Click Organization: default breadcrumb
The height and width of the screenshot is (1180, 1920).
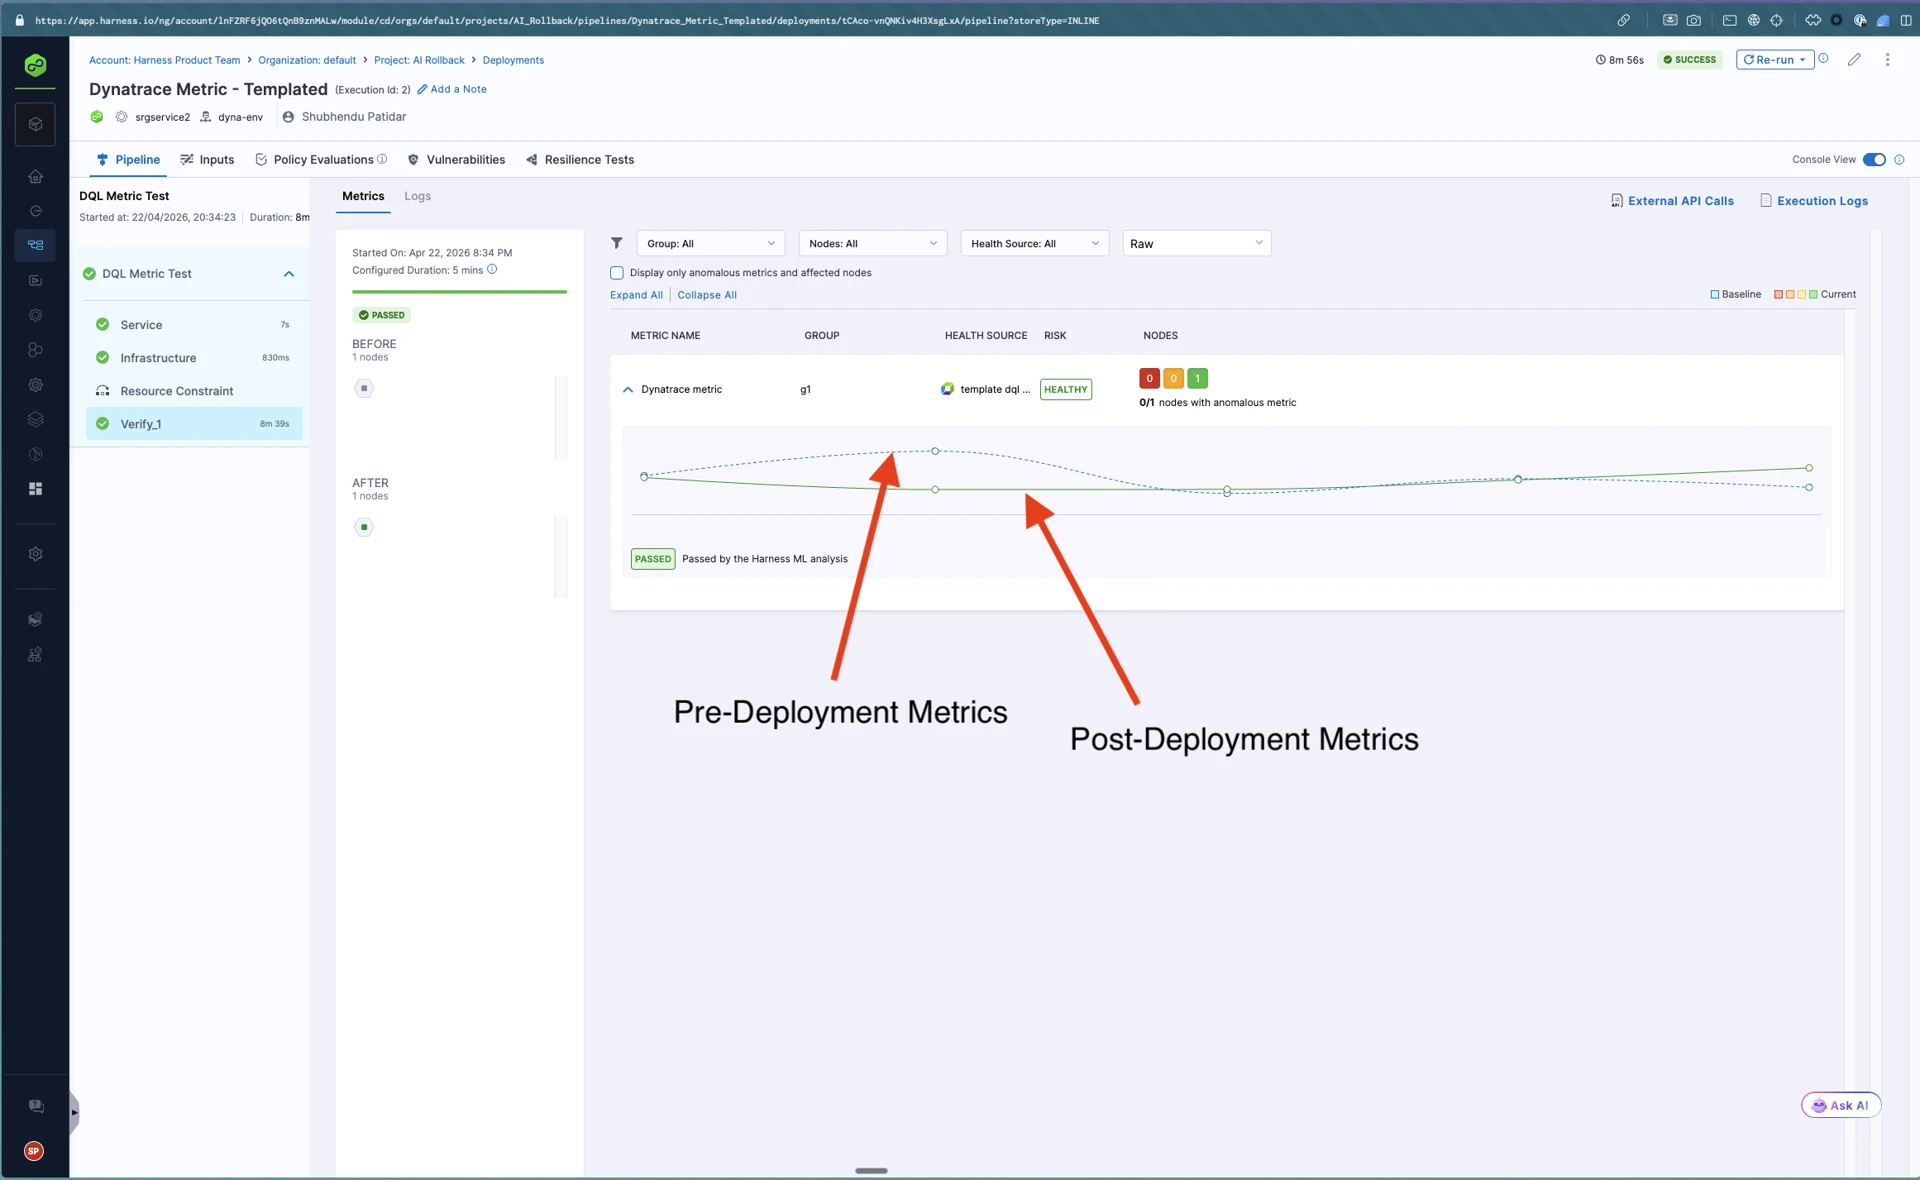point(307,60)
